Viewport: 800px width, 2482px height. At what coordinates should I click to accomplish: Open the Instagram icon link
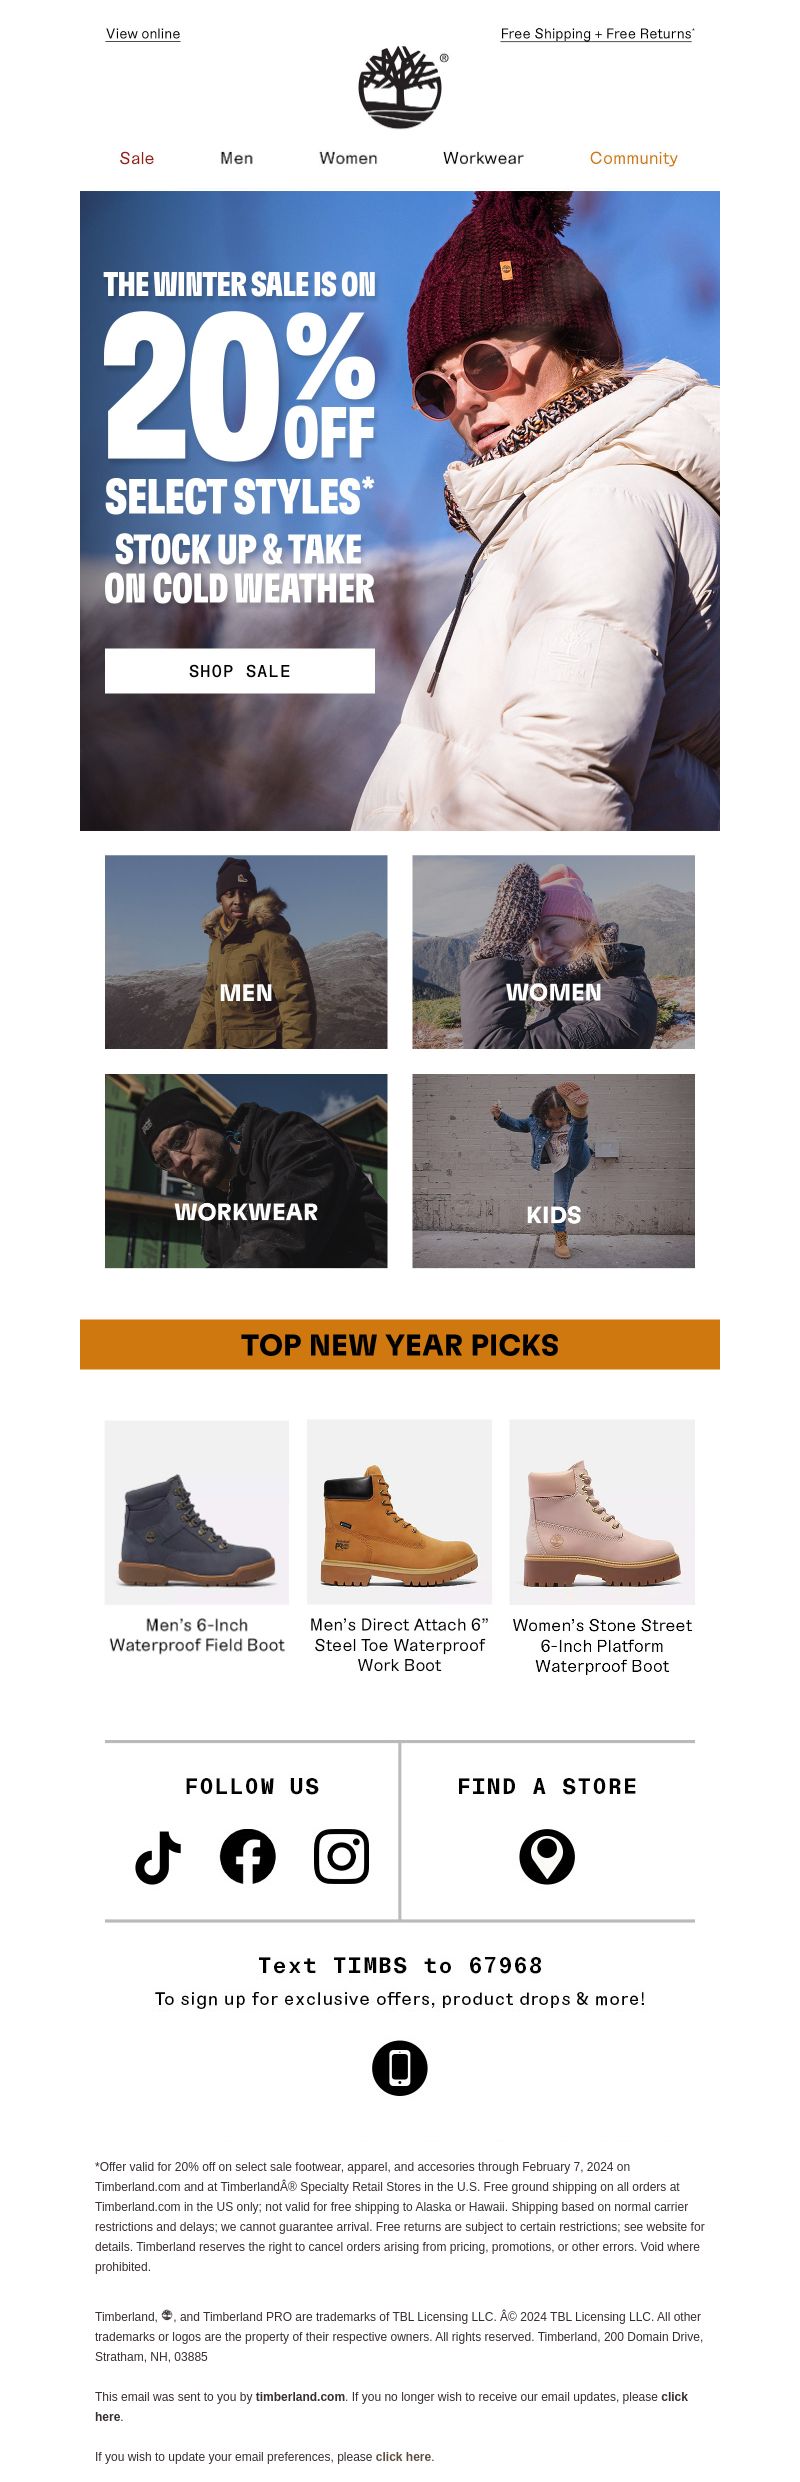pos(342,1857)
